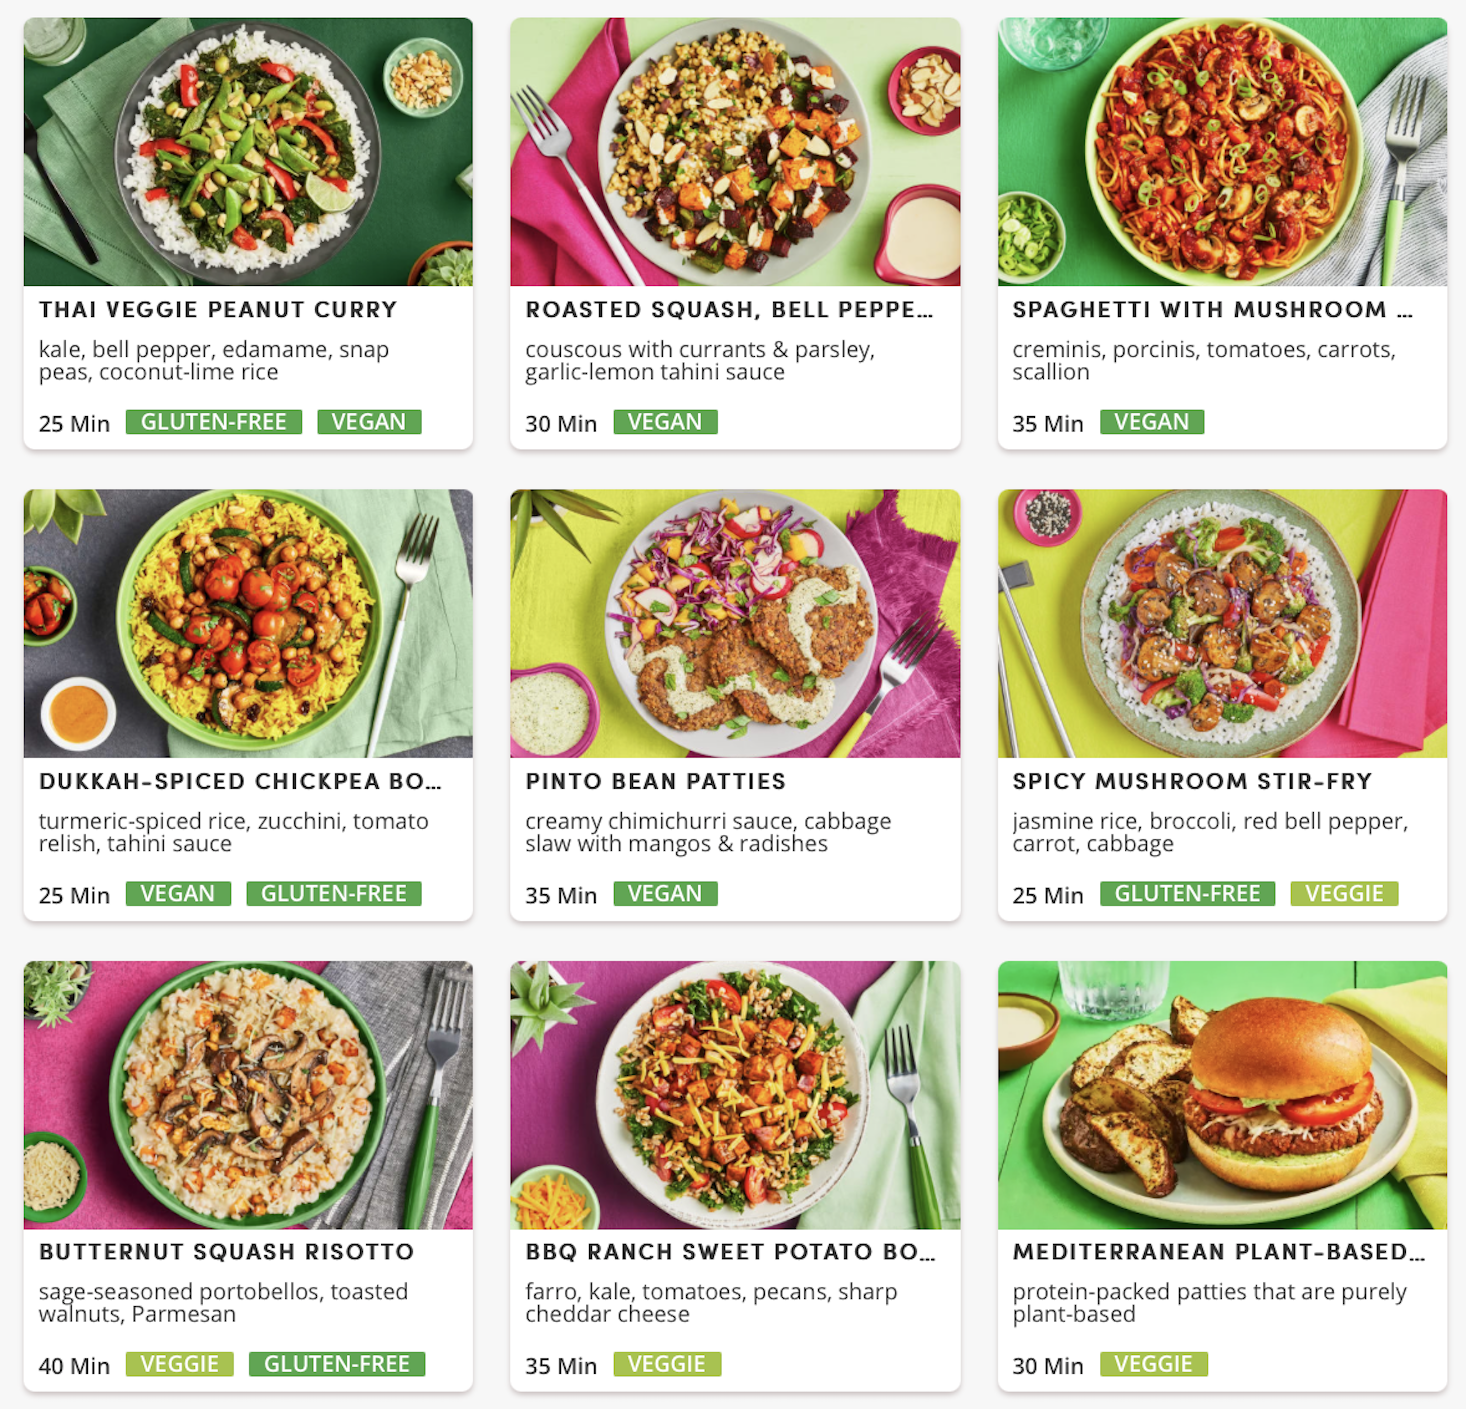View BBQ Ranch Sweet Potato bowl photo
This screenshot has height=1409, width=1466.
click(x=735, y=1095)
